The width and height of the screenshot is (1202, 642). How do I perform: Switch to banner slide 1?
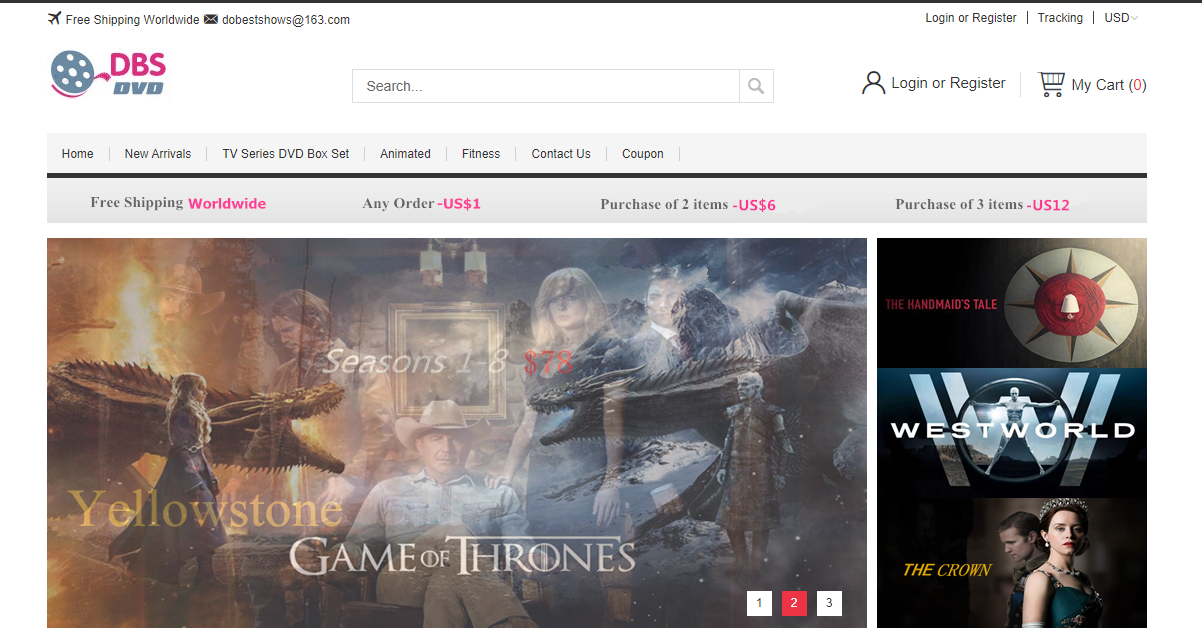(759, 603)
